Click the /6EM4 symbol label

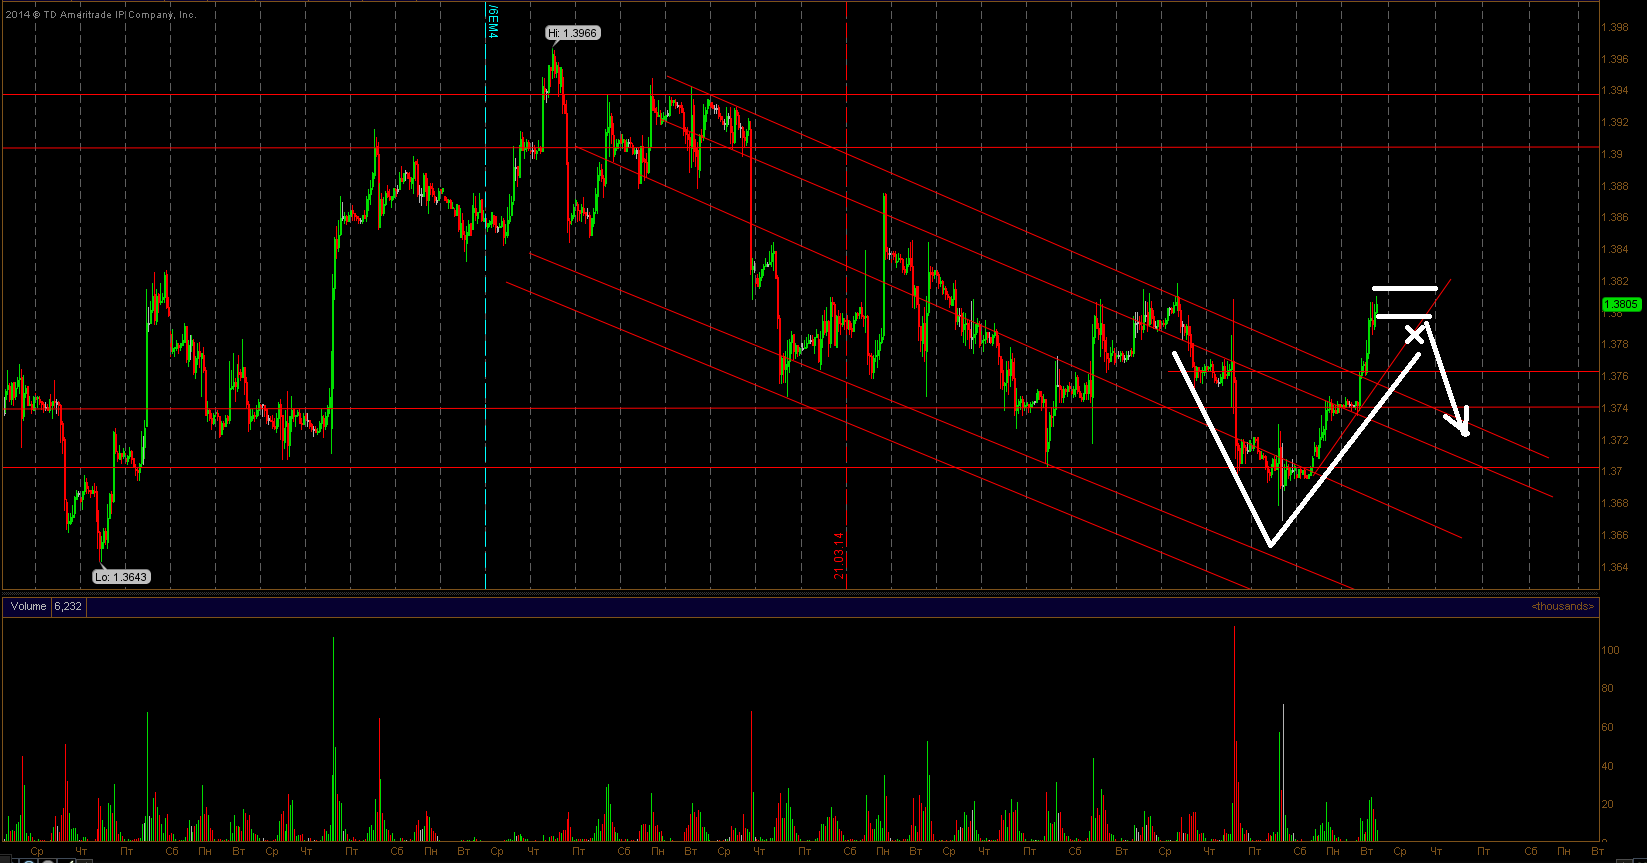point(492,20)
